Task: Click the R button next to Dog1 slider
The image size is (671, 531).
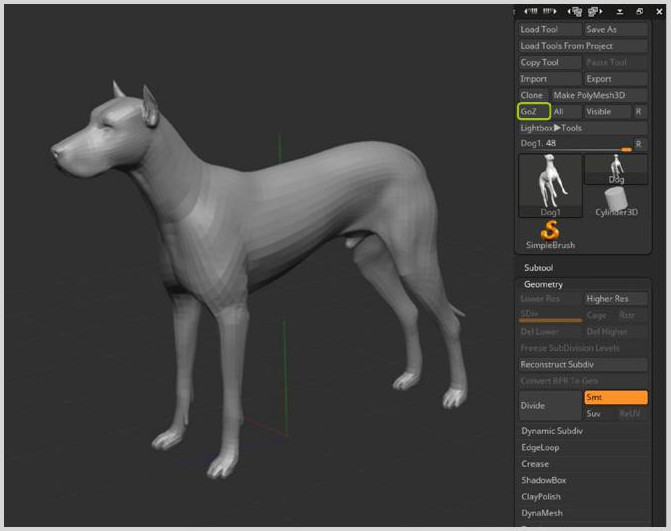Action: [x=639, y=144]
